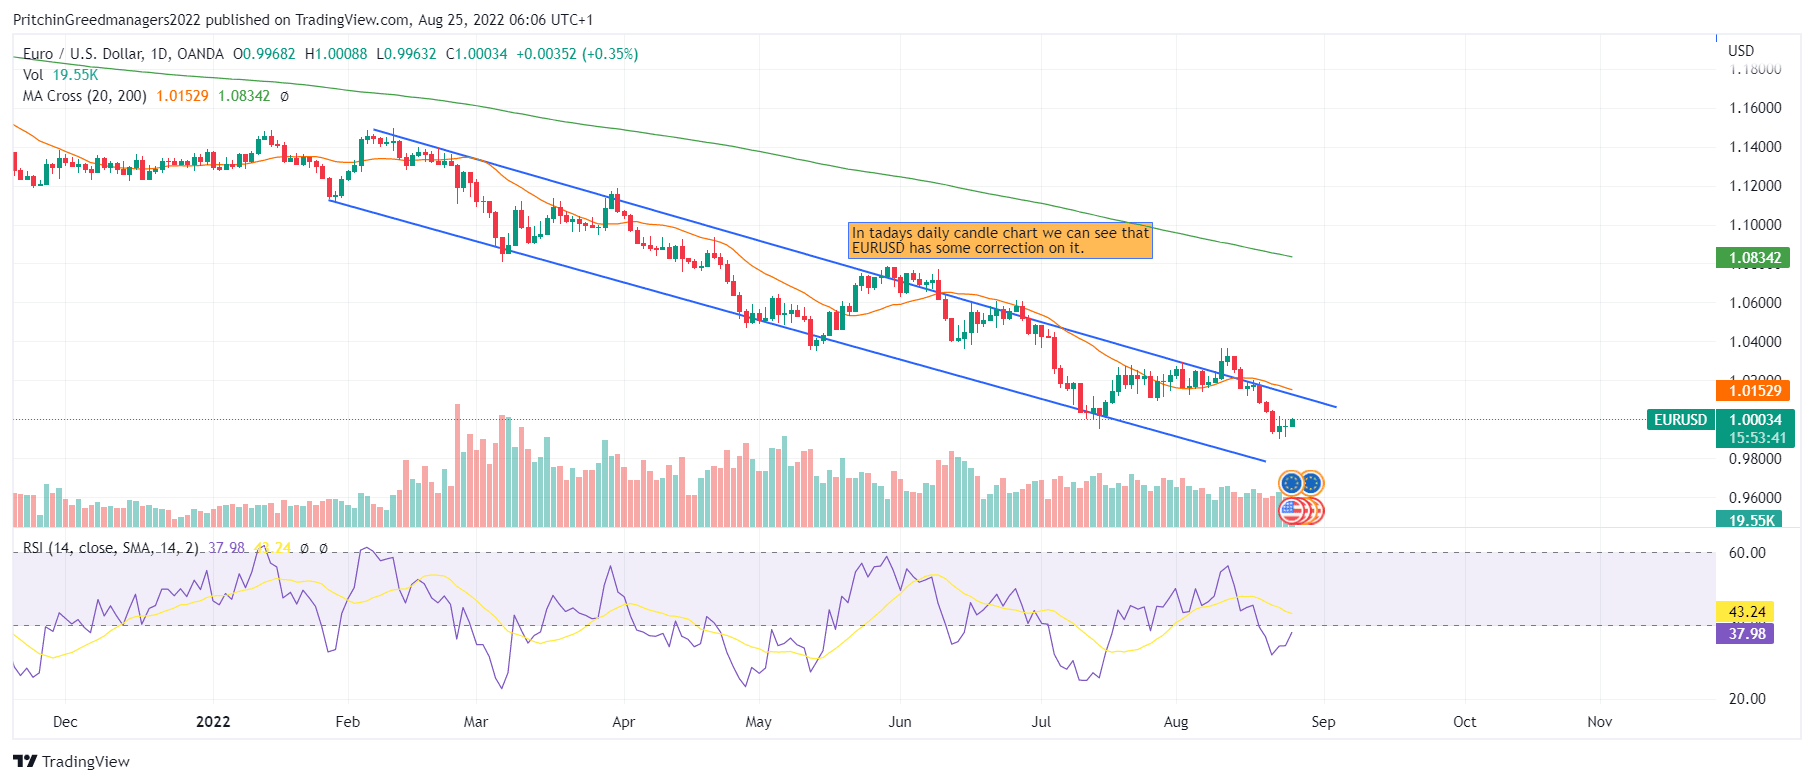Click the orange 1.01529 price axis label
1814x783 pixels.
[x=1755, y=391]
